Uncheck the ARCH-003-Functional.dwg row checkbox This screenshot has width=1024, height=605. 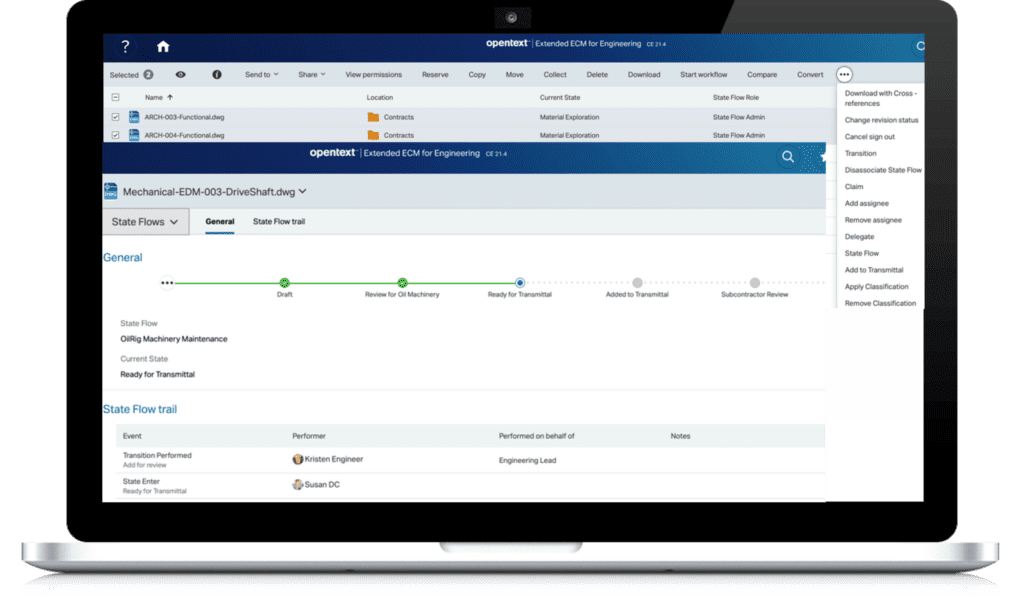pyautogui.click(x=113, y=116)
